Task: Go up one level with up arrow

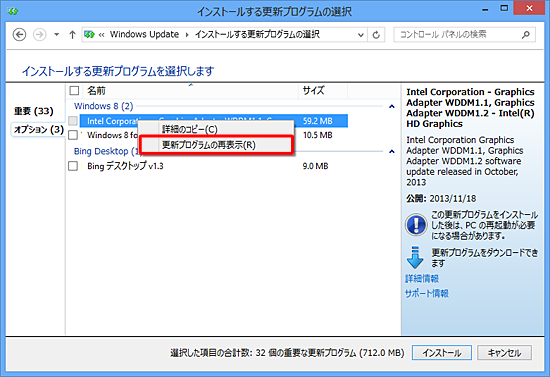Action: [x=72, y=35]
